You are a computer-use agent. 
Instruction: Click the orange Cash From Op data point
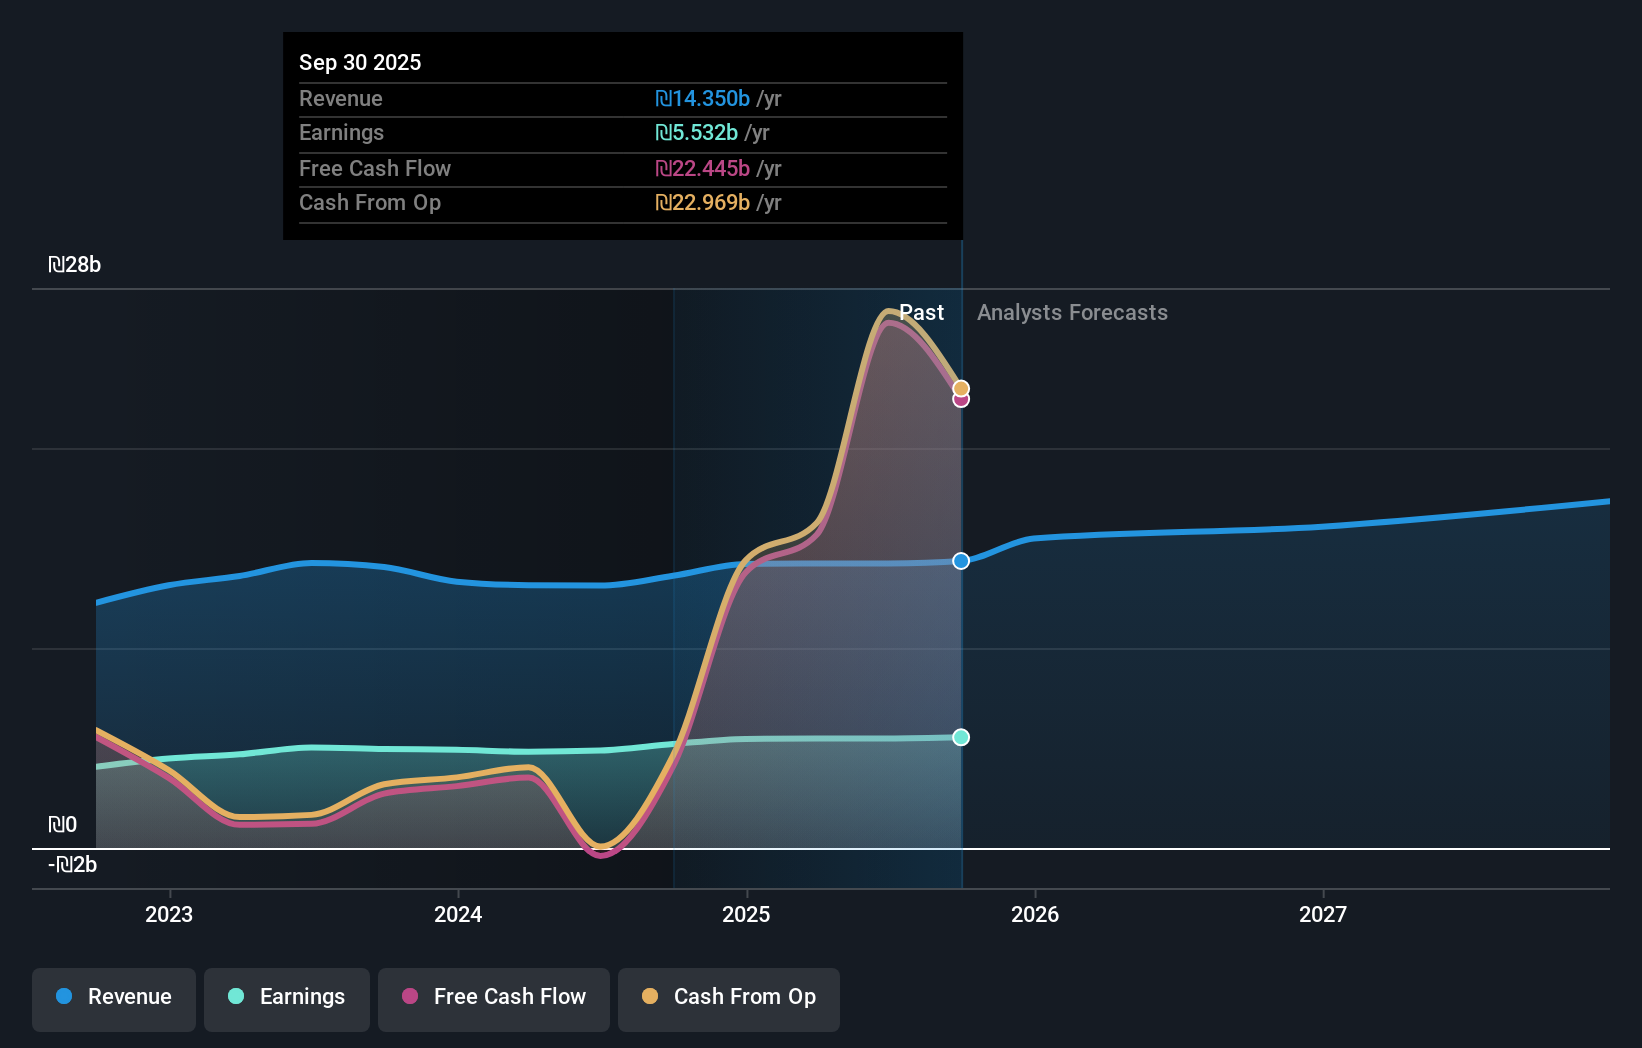(x=961, y=388)
